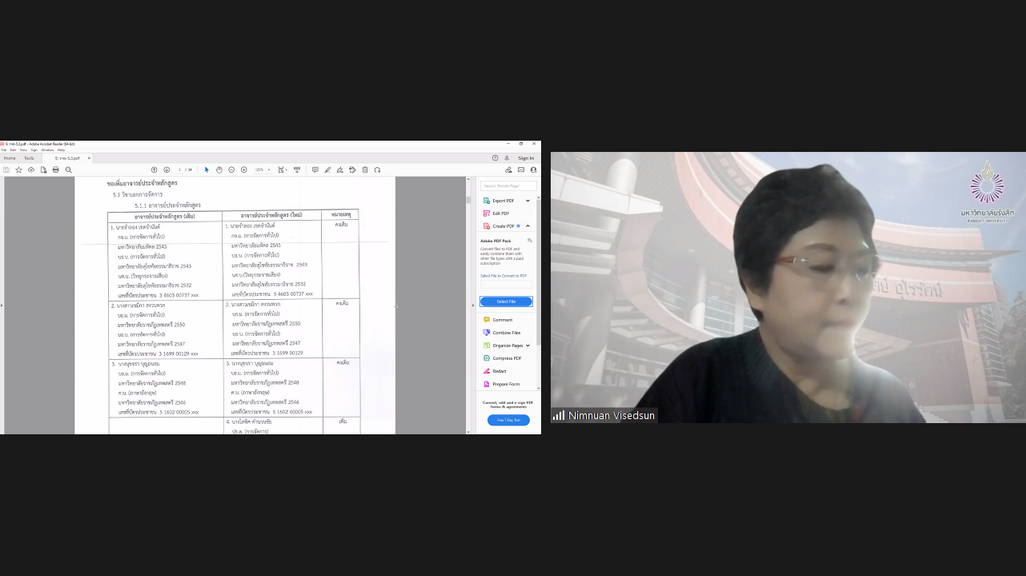Open the Export PDF tool
This screenshot has height=576, width=1026.
click(503, 200)
